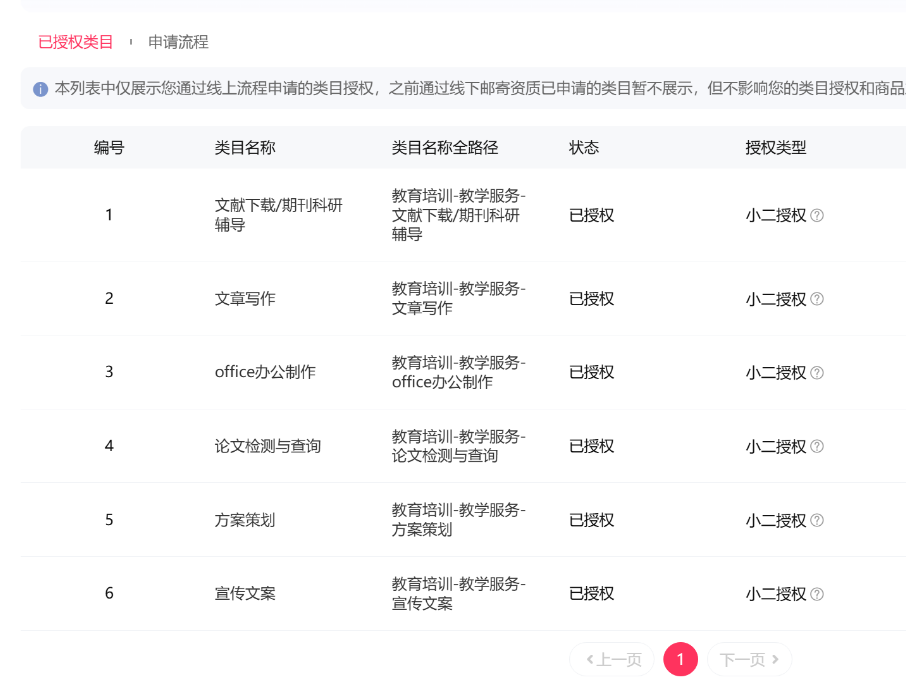Select page 1 in pagination
Screen dimensions: 906x692
[x=680, y=659]
